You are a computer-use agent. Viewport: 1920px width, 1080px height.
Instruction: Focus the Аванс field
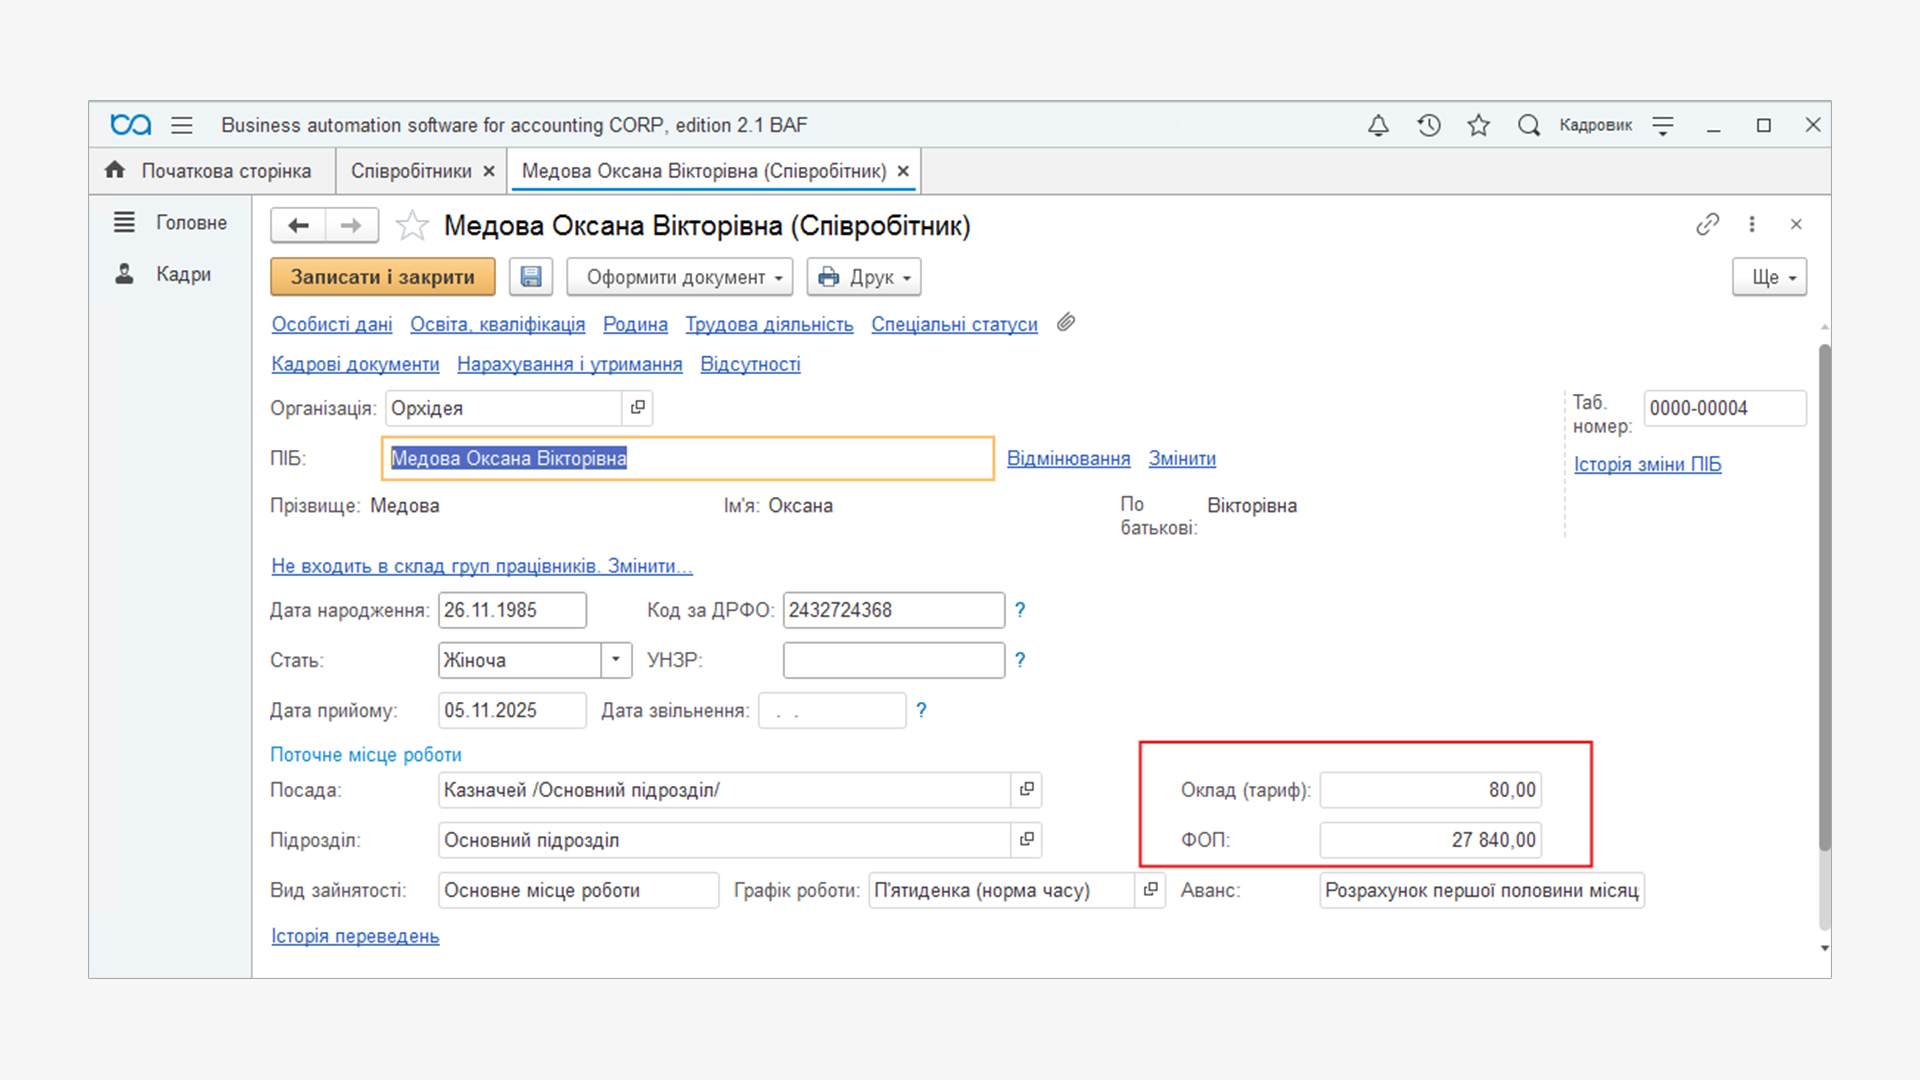(1482, 890)
